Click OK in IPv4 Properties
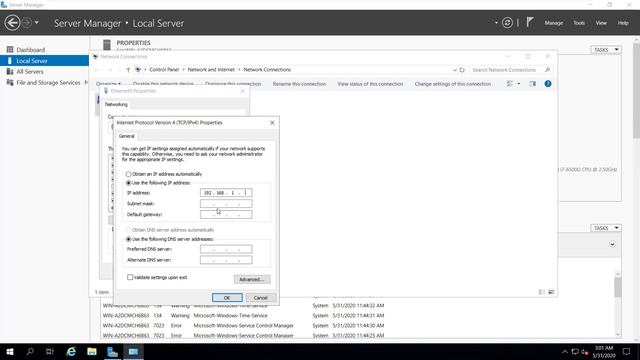This screenshot has width=640, height=360. click(227, 298)
